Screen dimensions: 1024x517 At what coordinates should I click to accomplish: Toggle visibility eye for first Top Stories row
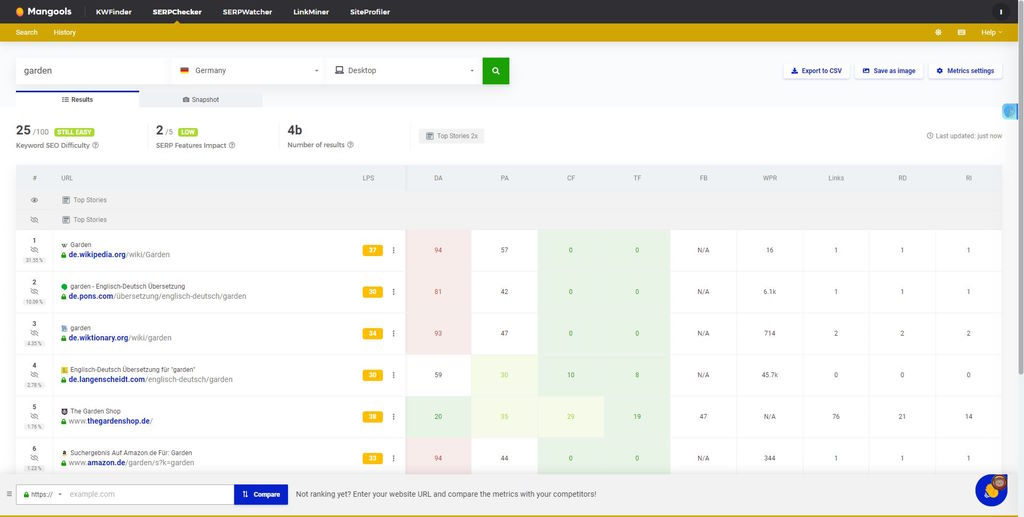[x=34, y=200]
